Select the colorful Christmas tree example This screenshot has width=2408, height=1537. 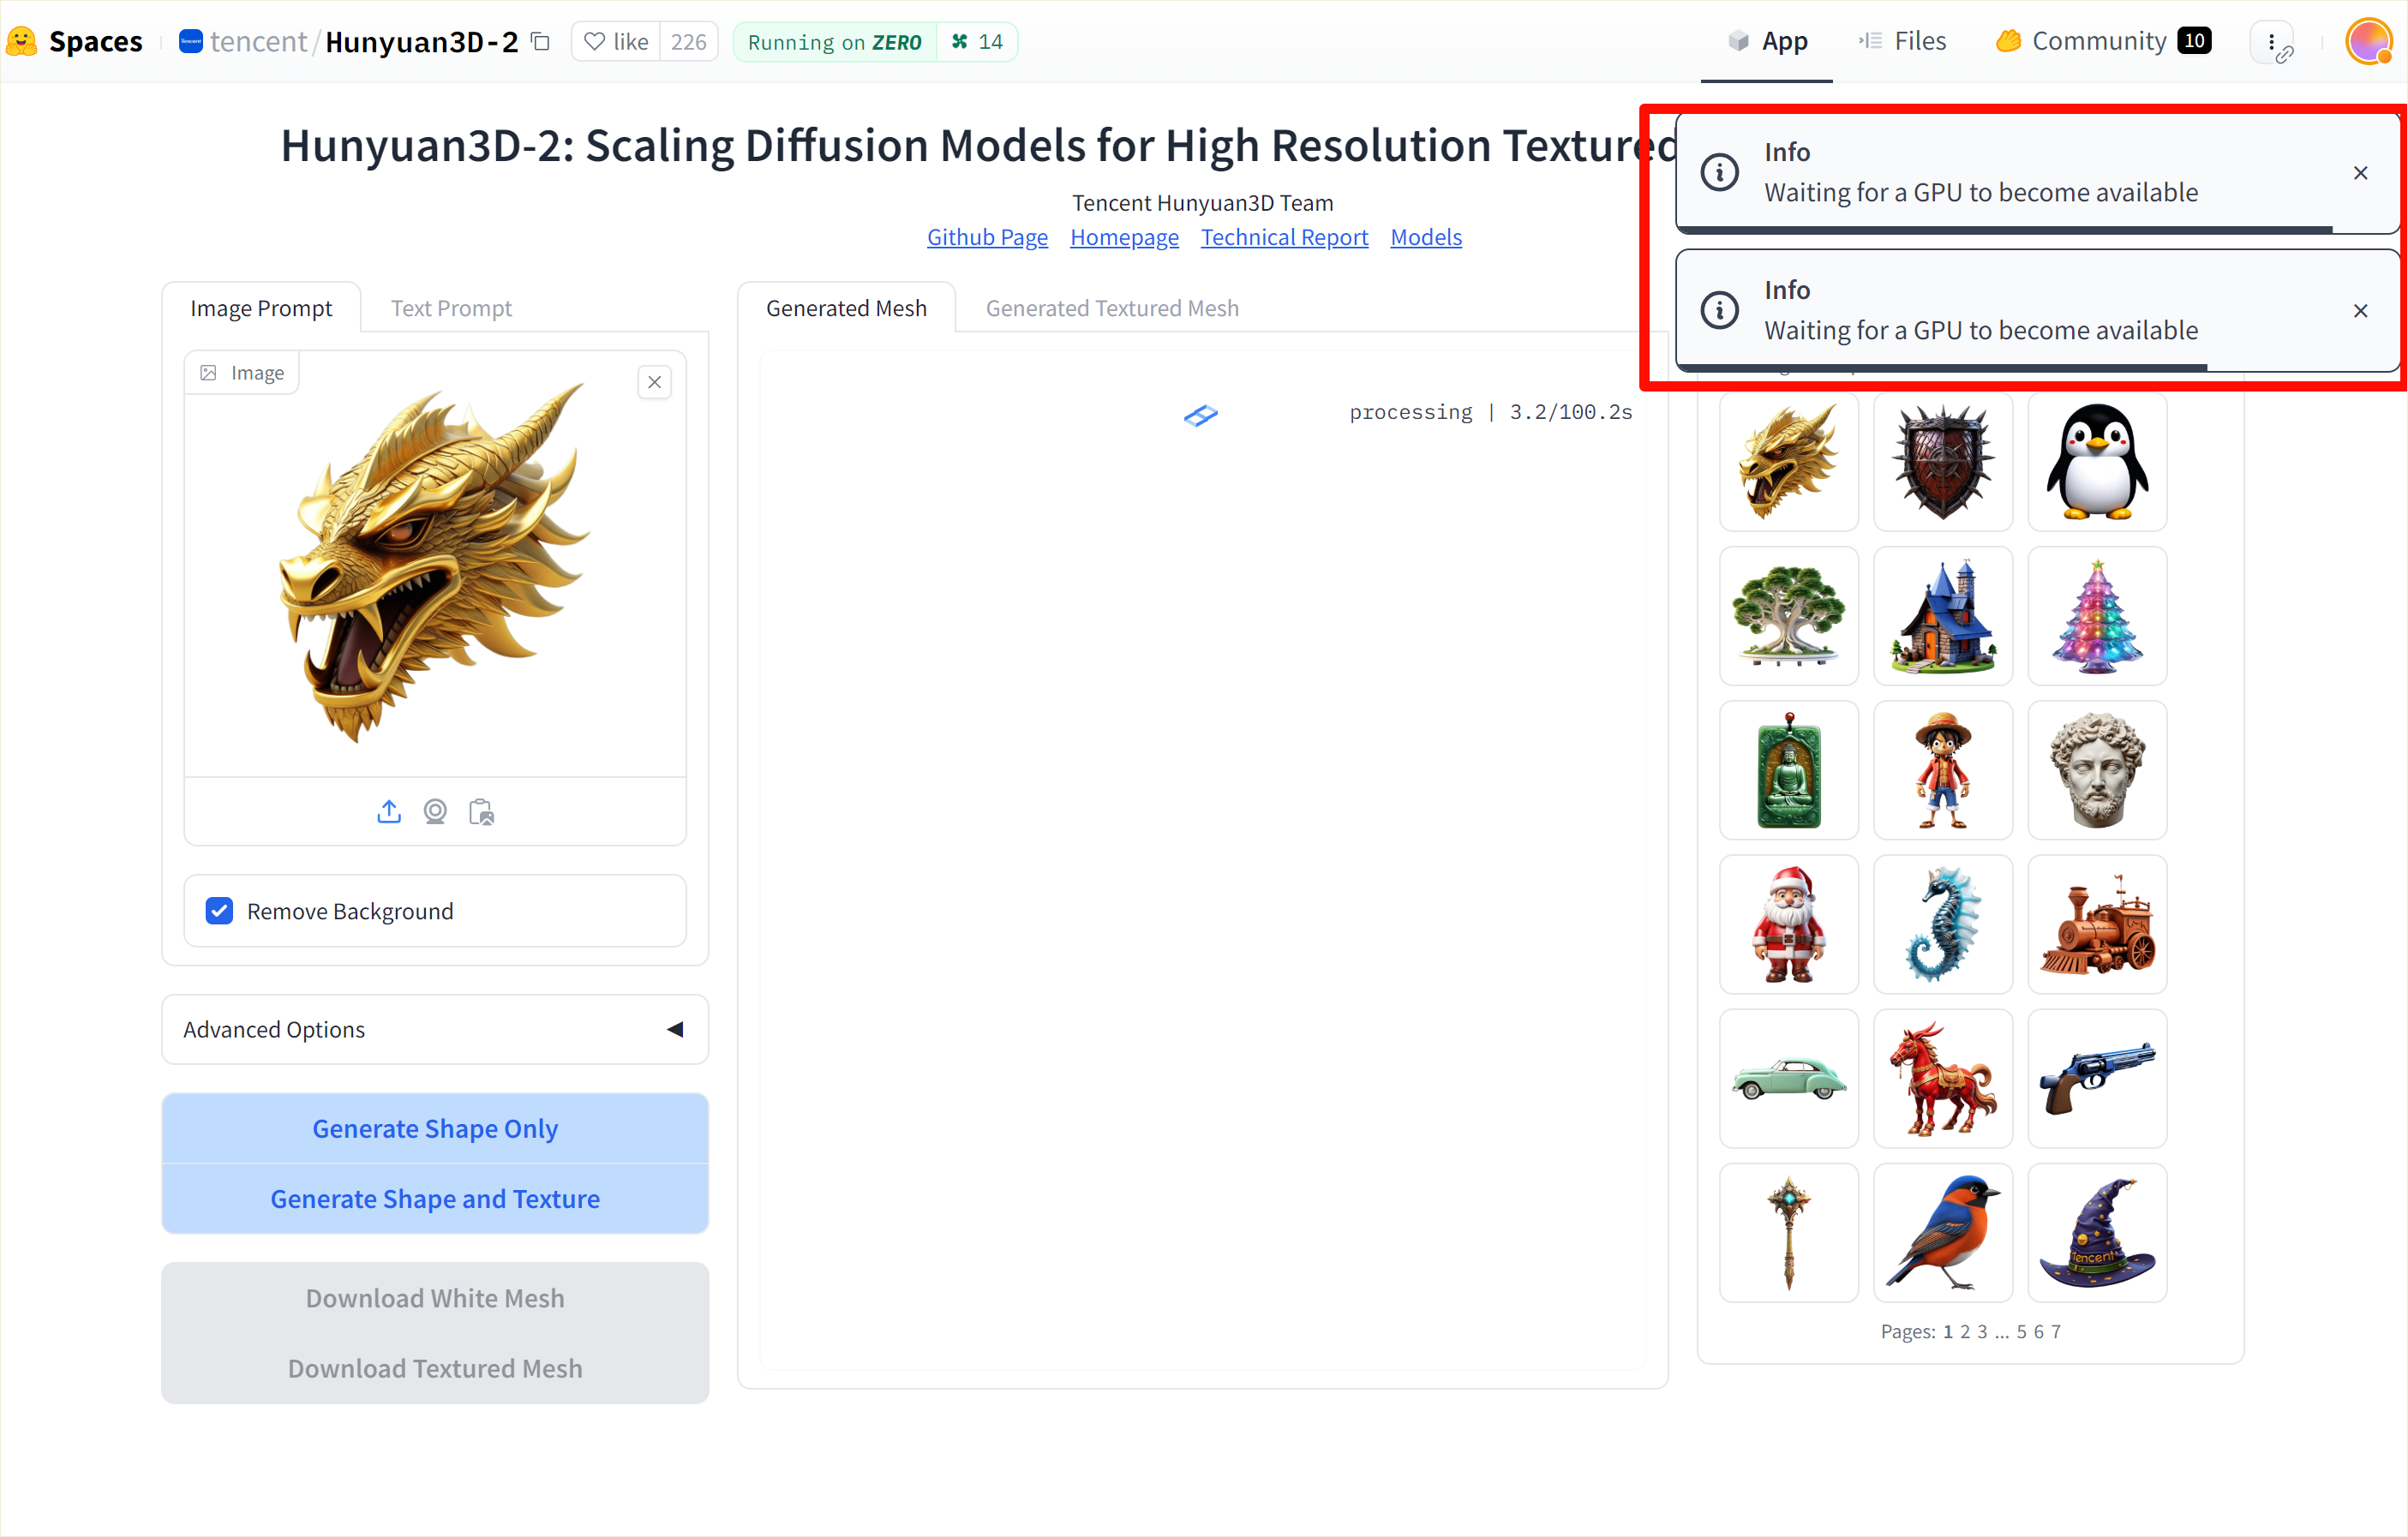[x=2097, y=616]
